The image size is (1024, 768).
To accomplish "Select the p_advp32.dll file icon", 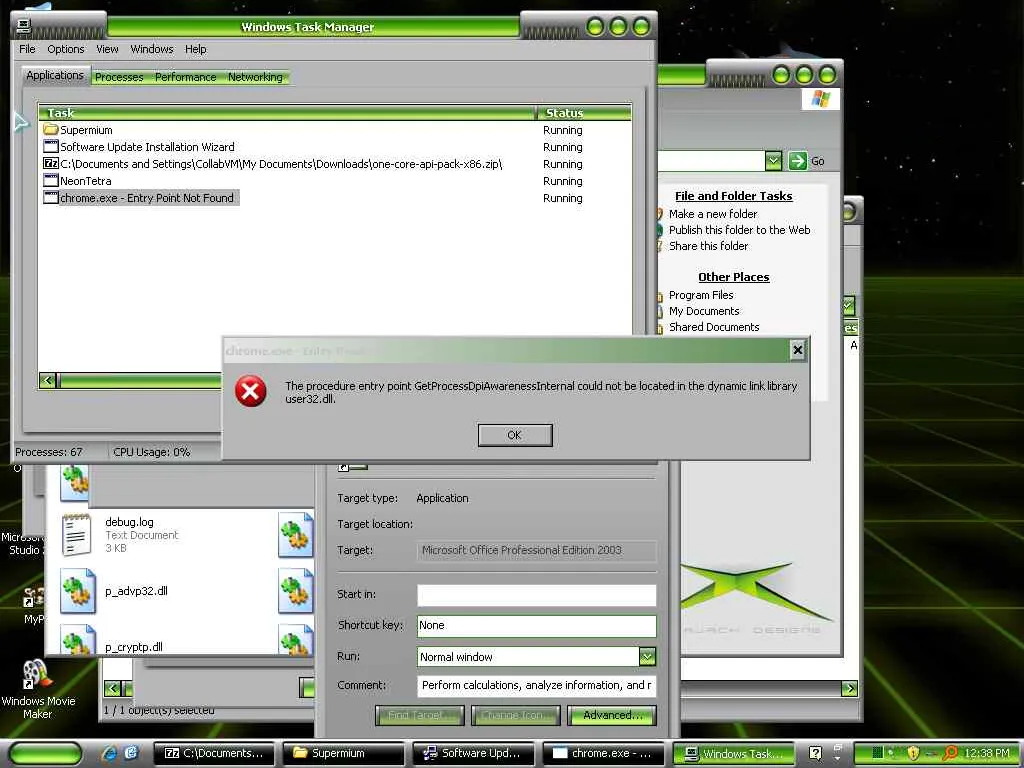I will (x=78, y=591).
